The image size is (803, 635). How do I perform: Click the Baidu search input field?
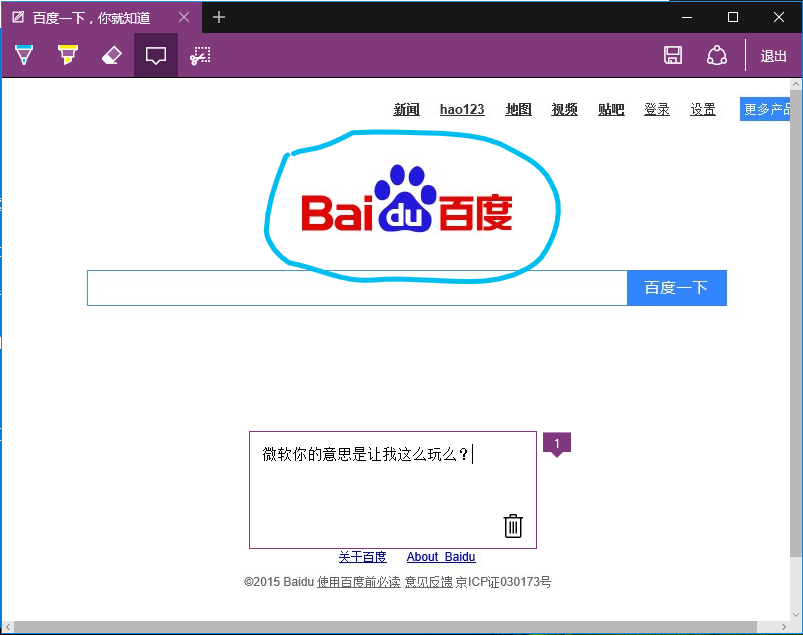pyautogui.click(x=356, y=288)
